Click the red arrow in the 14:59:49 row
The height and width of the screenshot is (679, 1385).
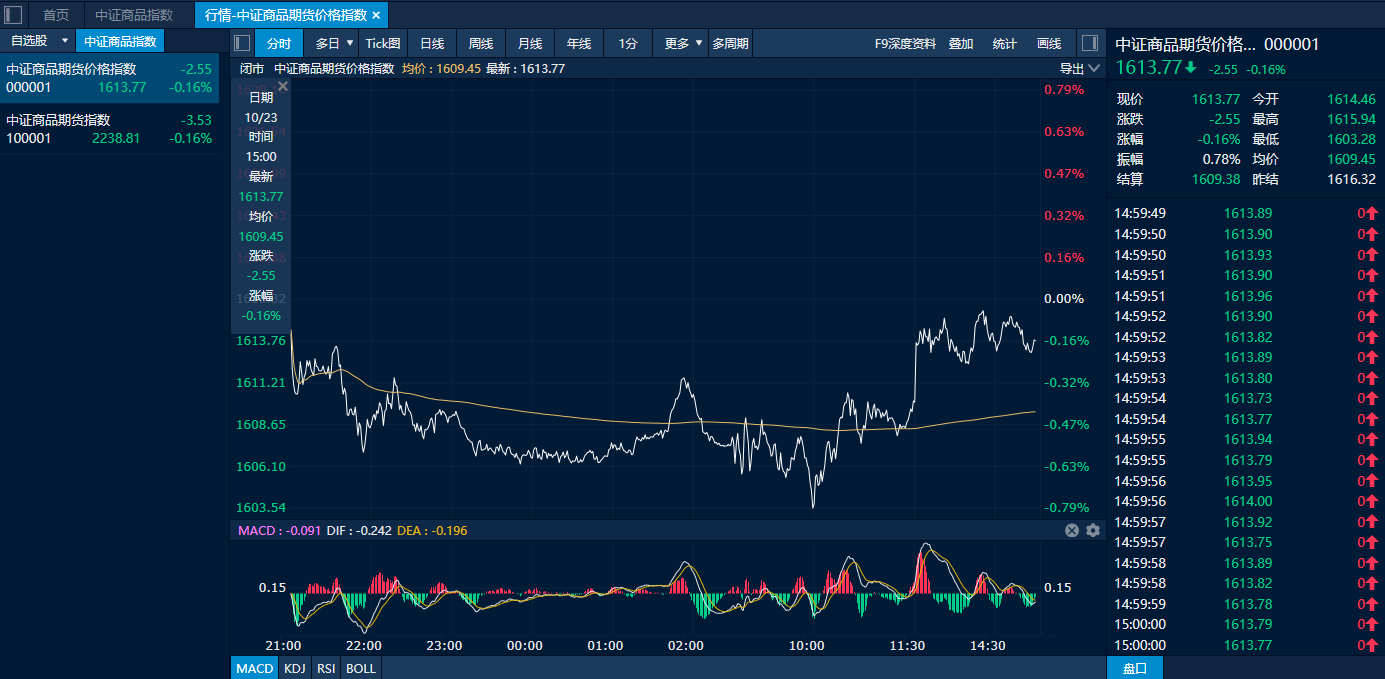(x=1372, y=213)
